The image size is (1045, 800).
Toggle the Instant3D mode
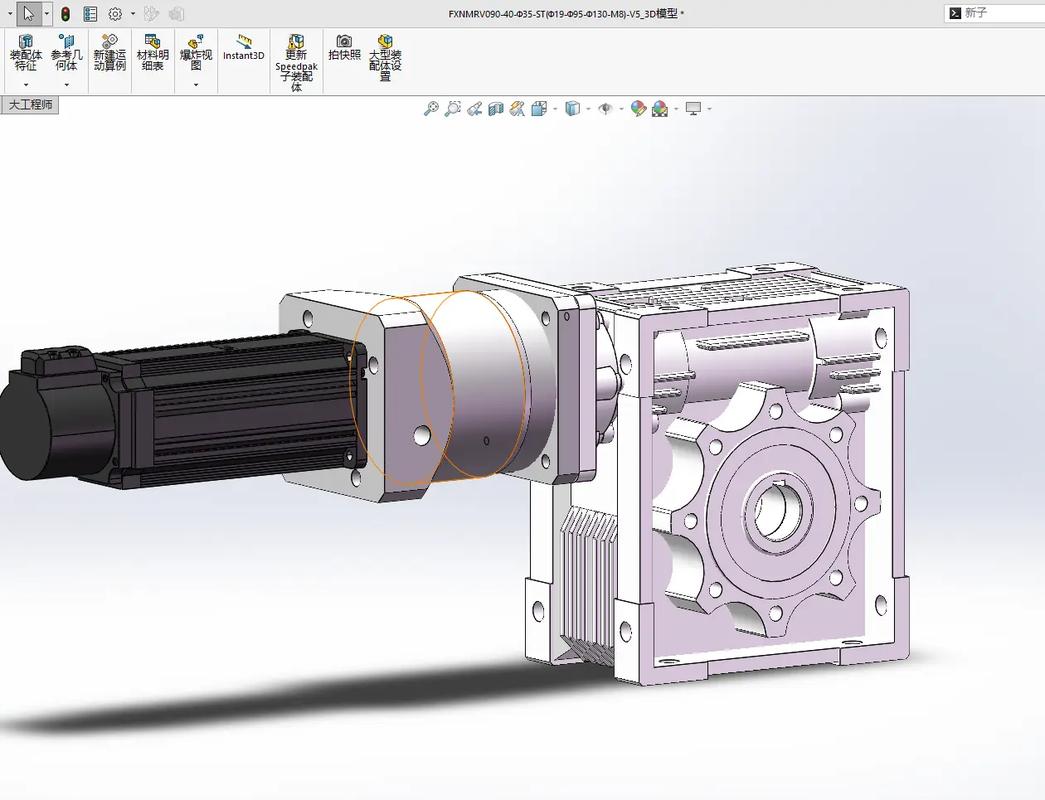[x=243, y=48]
